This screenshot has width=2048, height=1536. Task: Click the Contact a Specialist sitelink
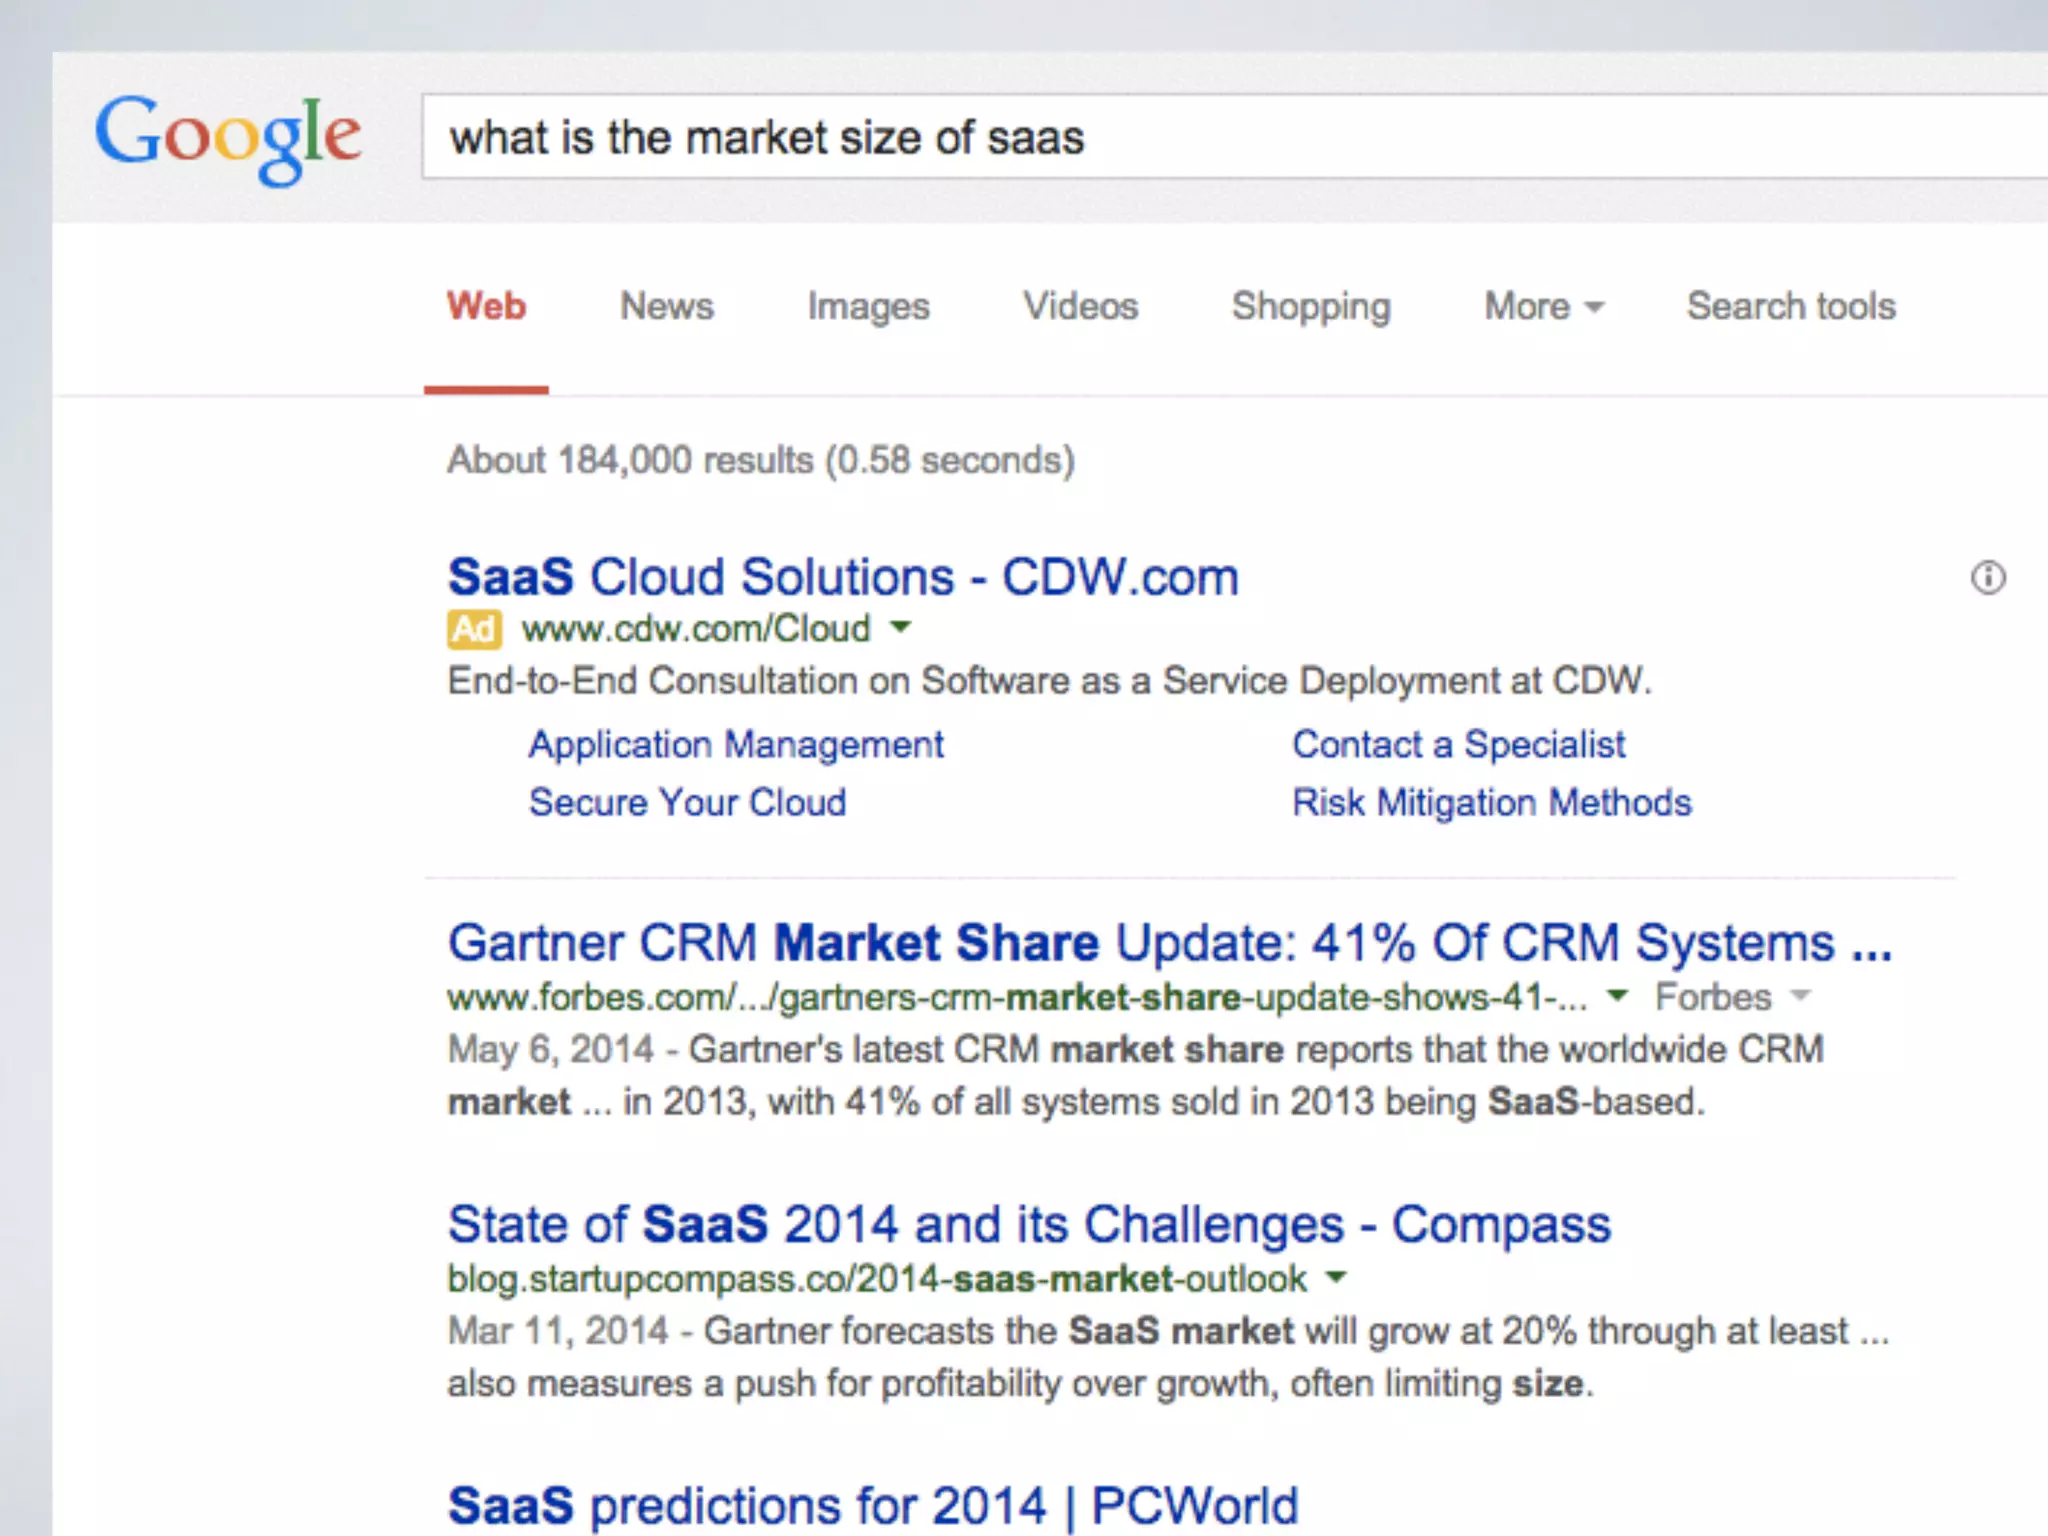(x=1458, y=745)
